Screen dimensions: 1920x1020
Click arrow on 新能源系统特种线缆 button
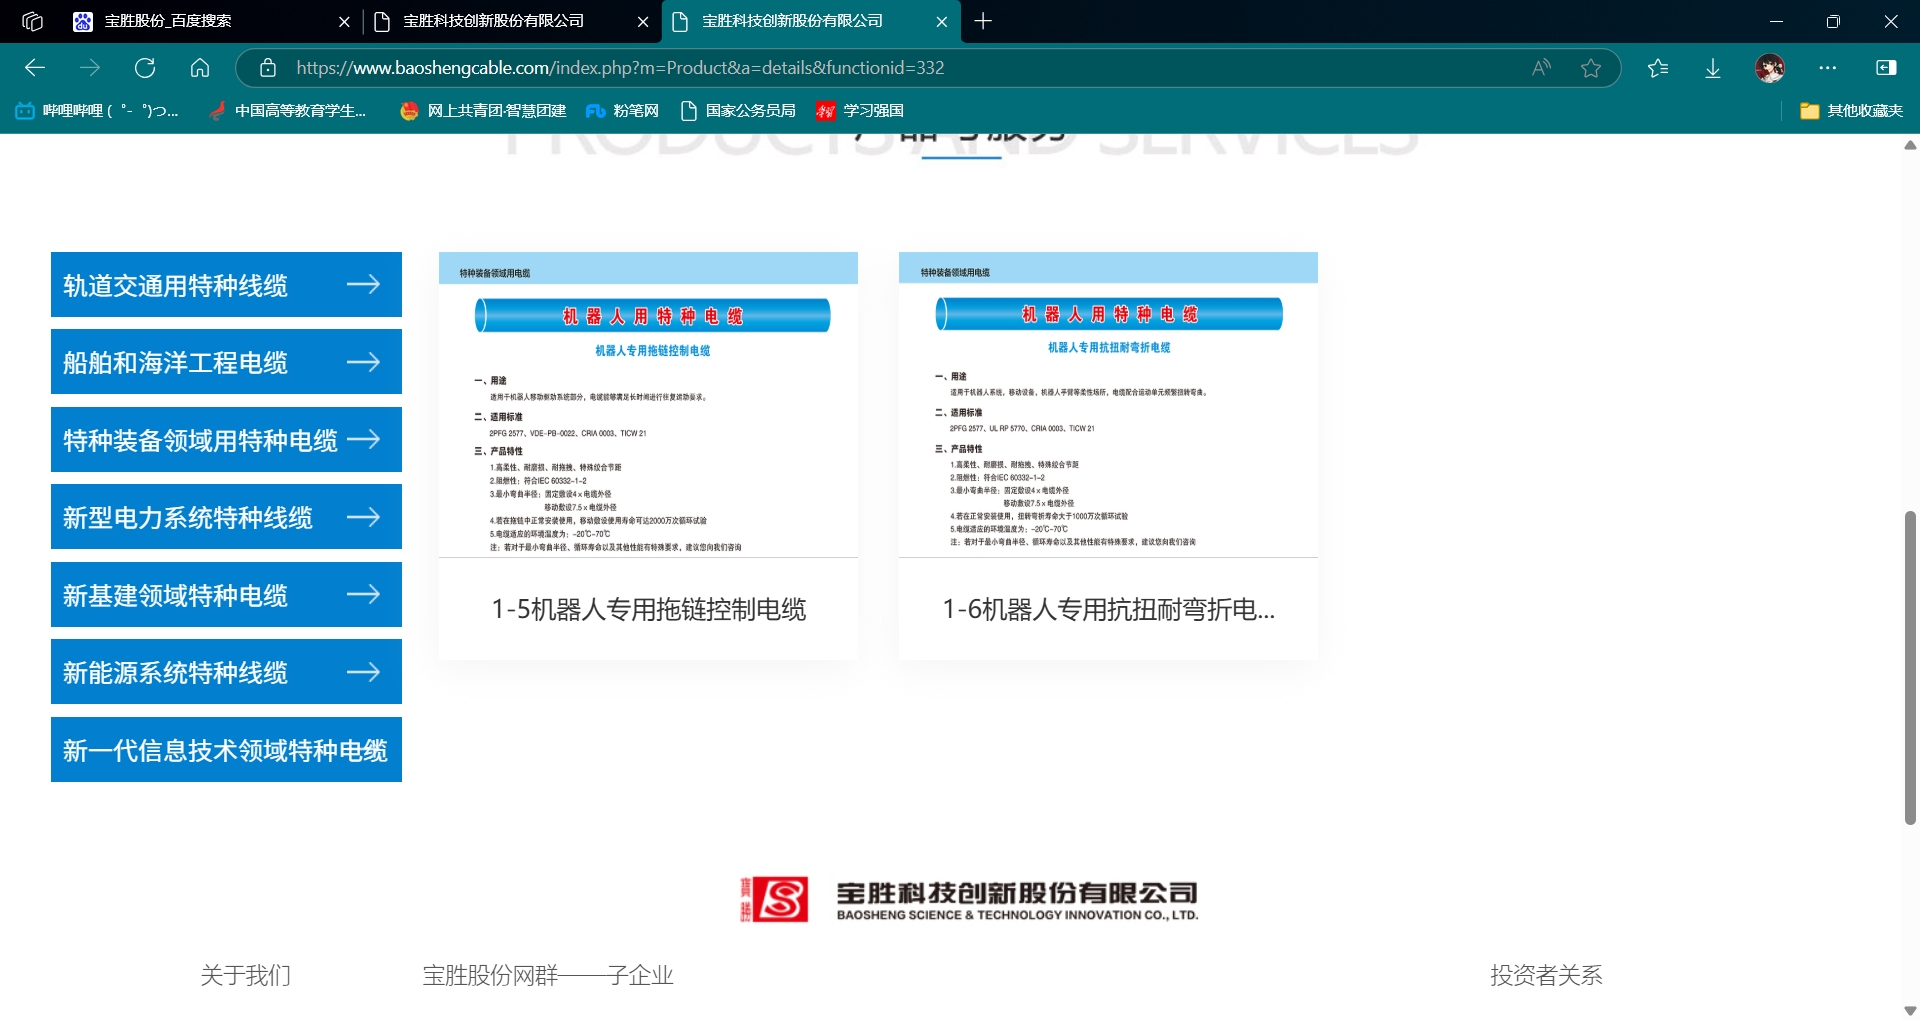pos(363,672)
